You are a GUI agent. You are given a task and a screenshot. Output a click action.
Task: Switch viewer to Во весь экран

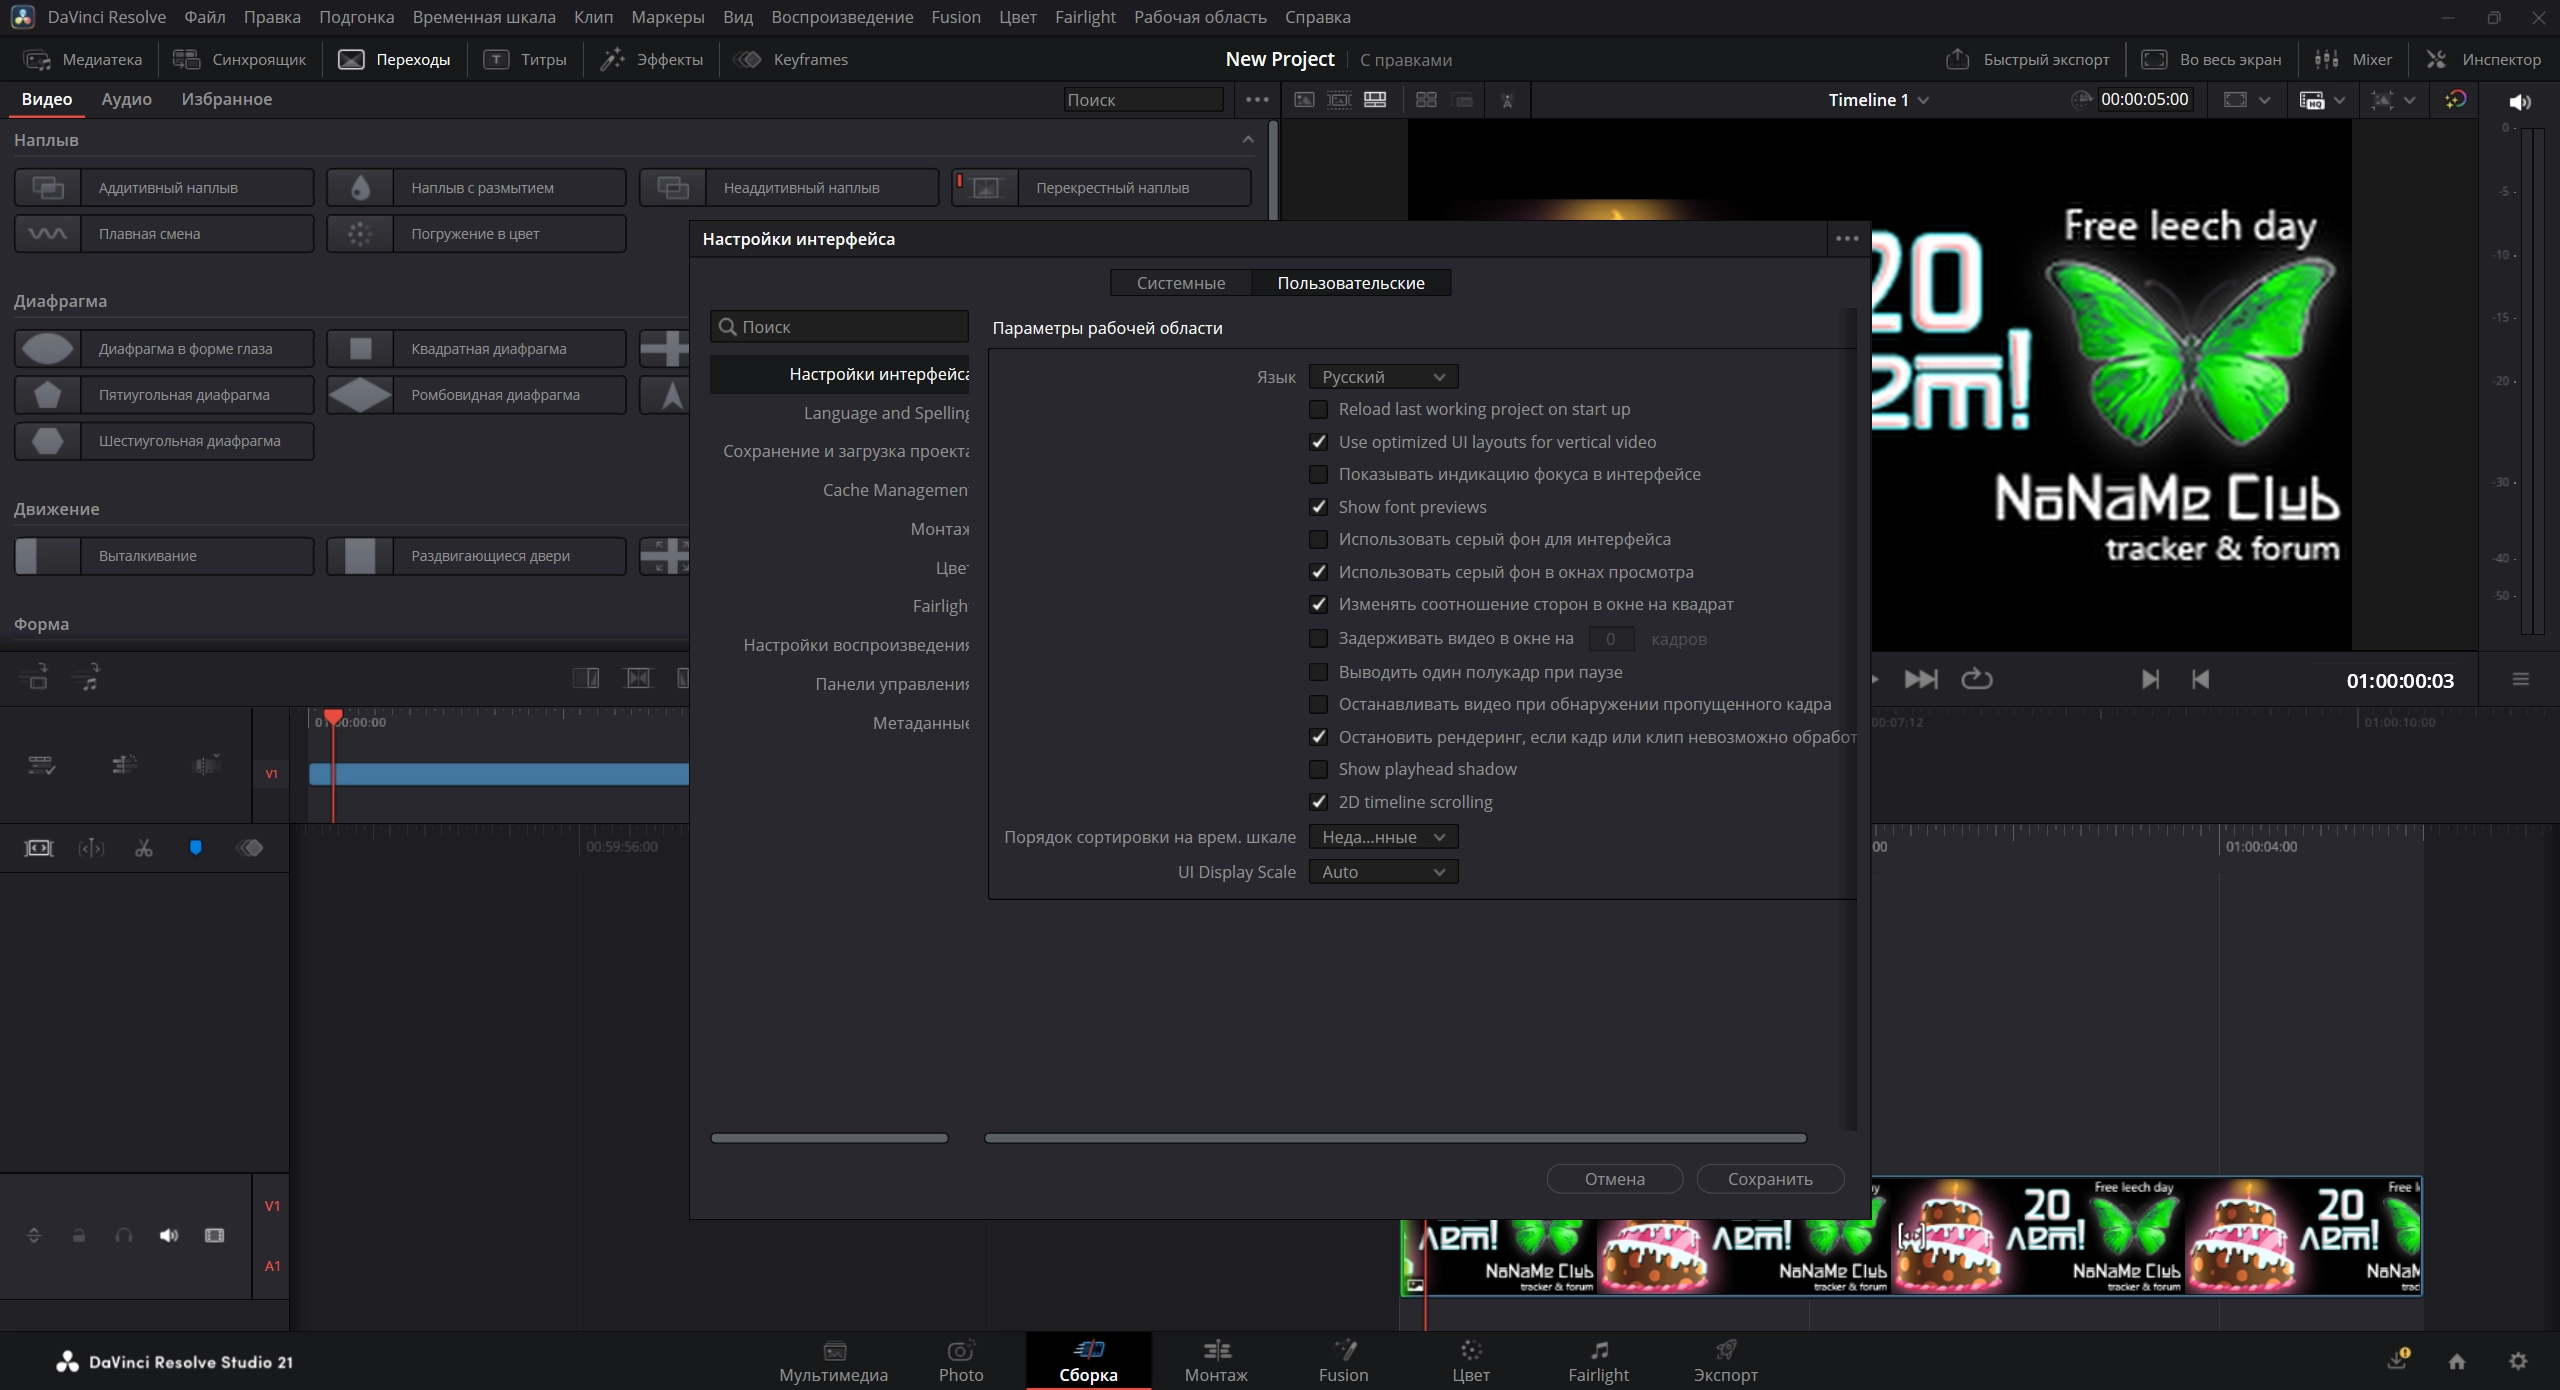point(2211,60)
